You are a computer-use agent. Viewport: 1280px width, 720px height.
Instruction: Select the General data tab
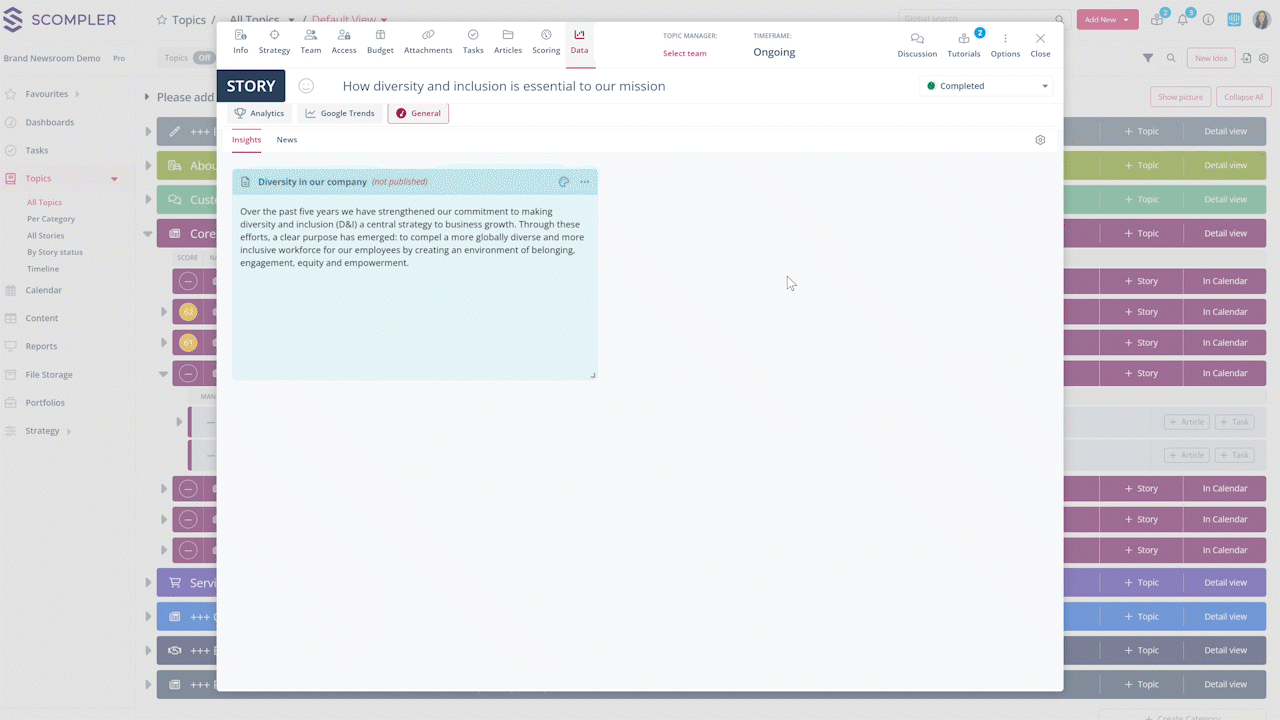coord(418,113)
